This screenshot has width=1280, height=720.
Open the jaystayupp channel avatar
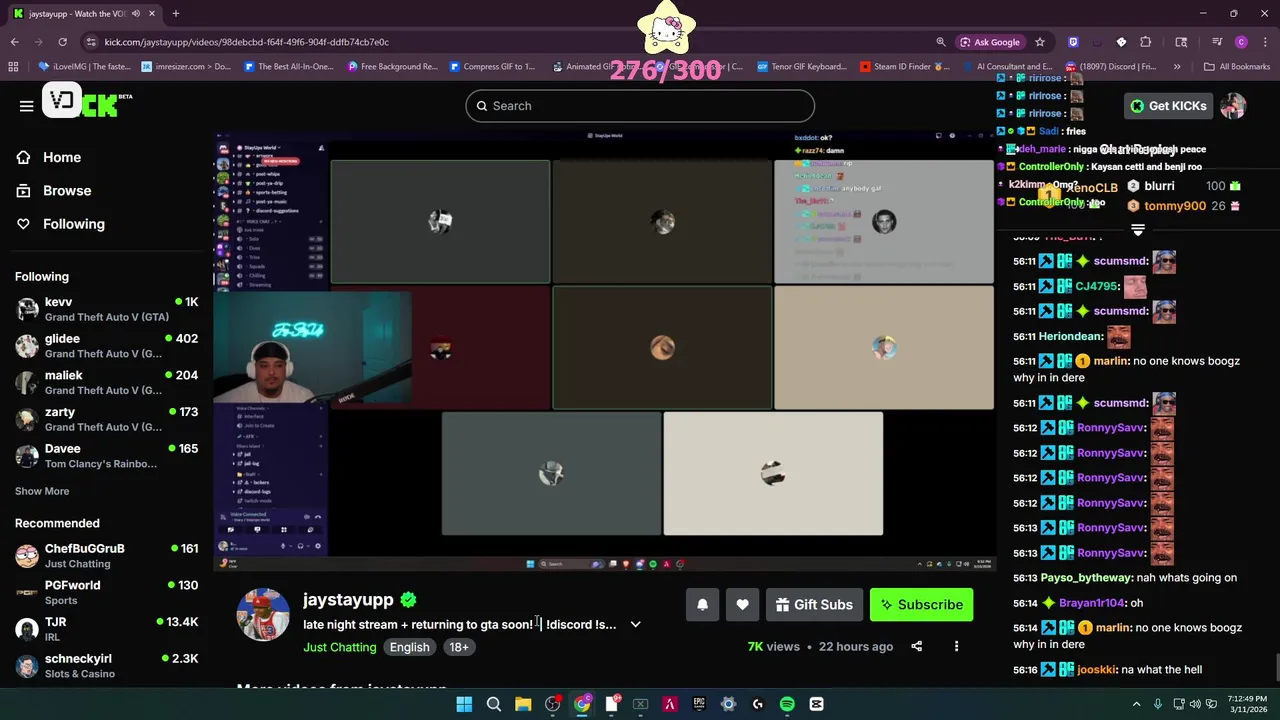263,614
